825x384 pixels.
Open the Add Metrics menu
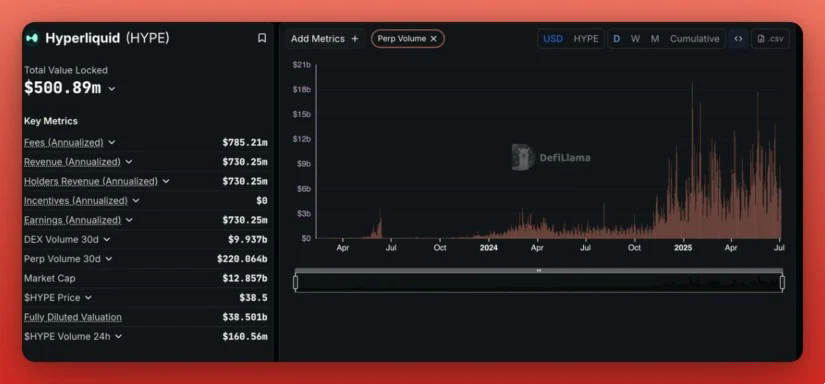325,38
